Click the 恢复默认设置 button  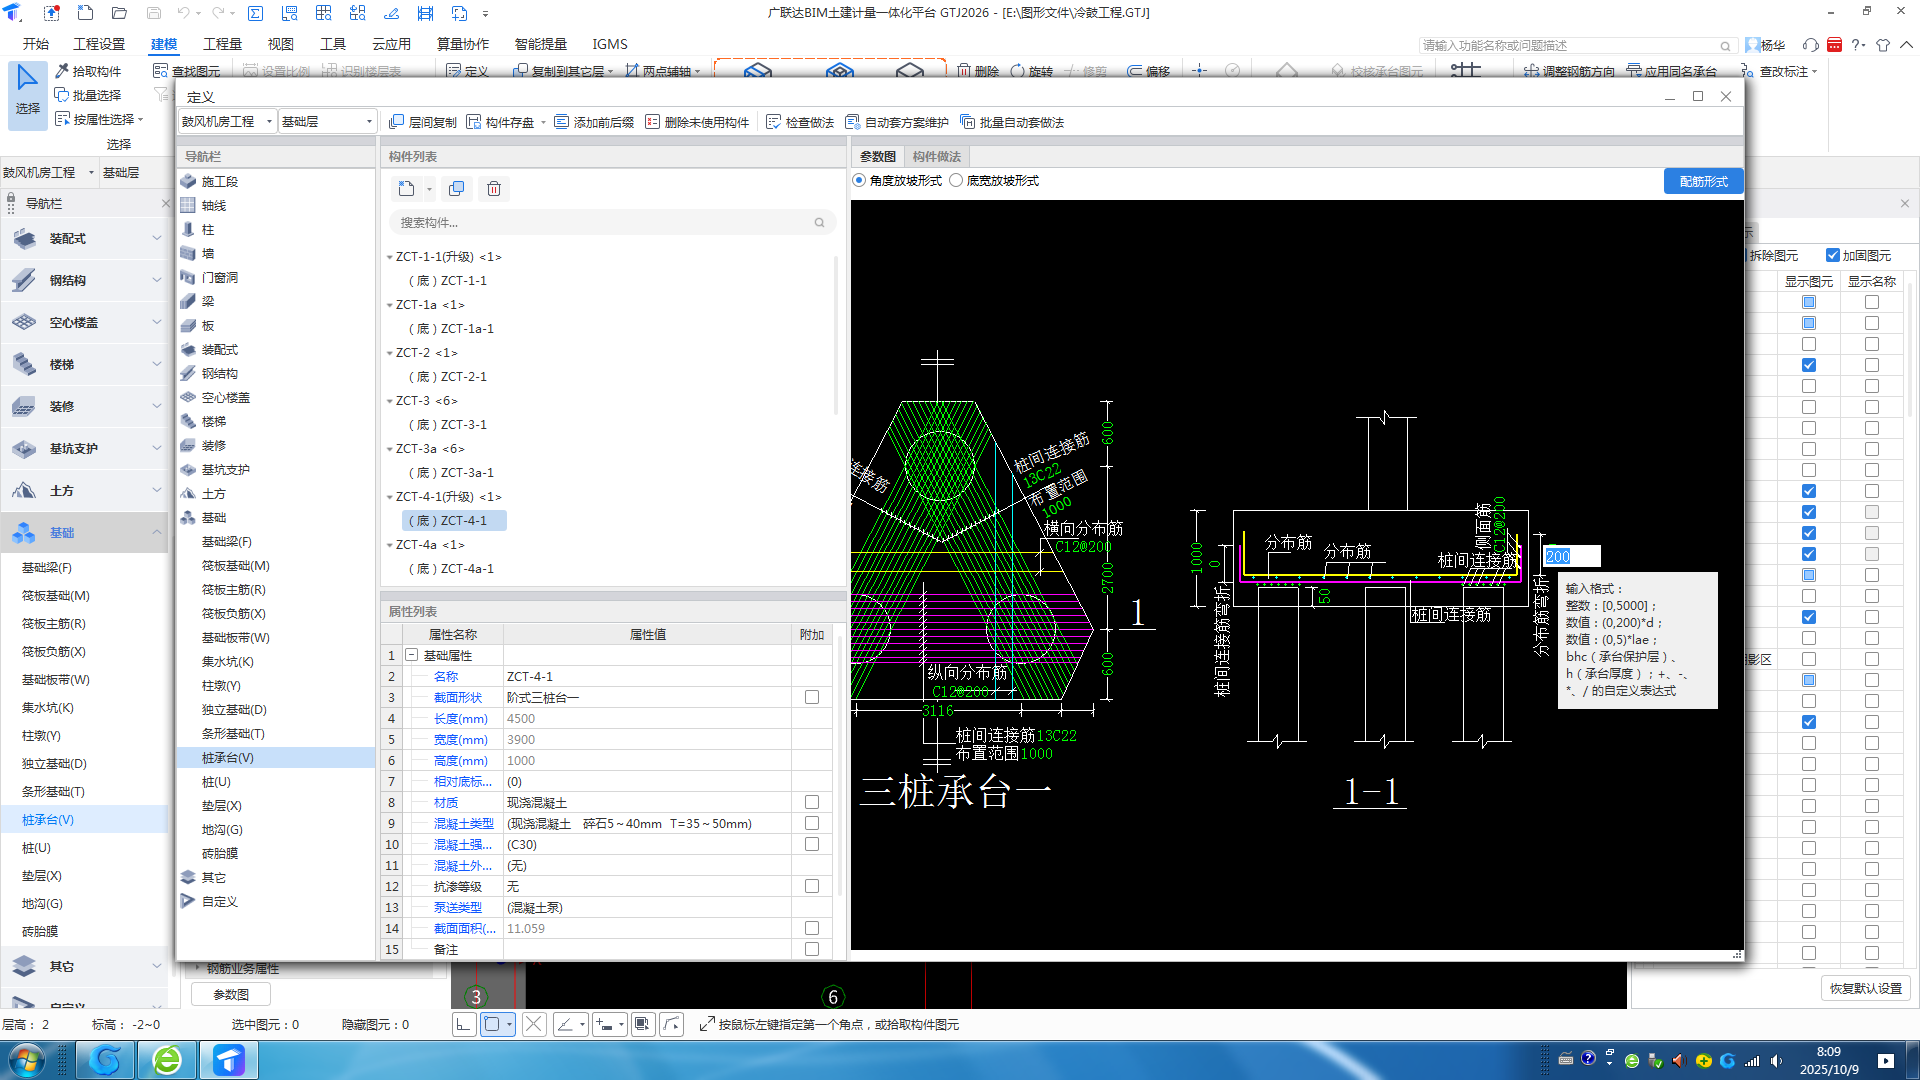coord(1865,988)
